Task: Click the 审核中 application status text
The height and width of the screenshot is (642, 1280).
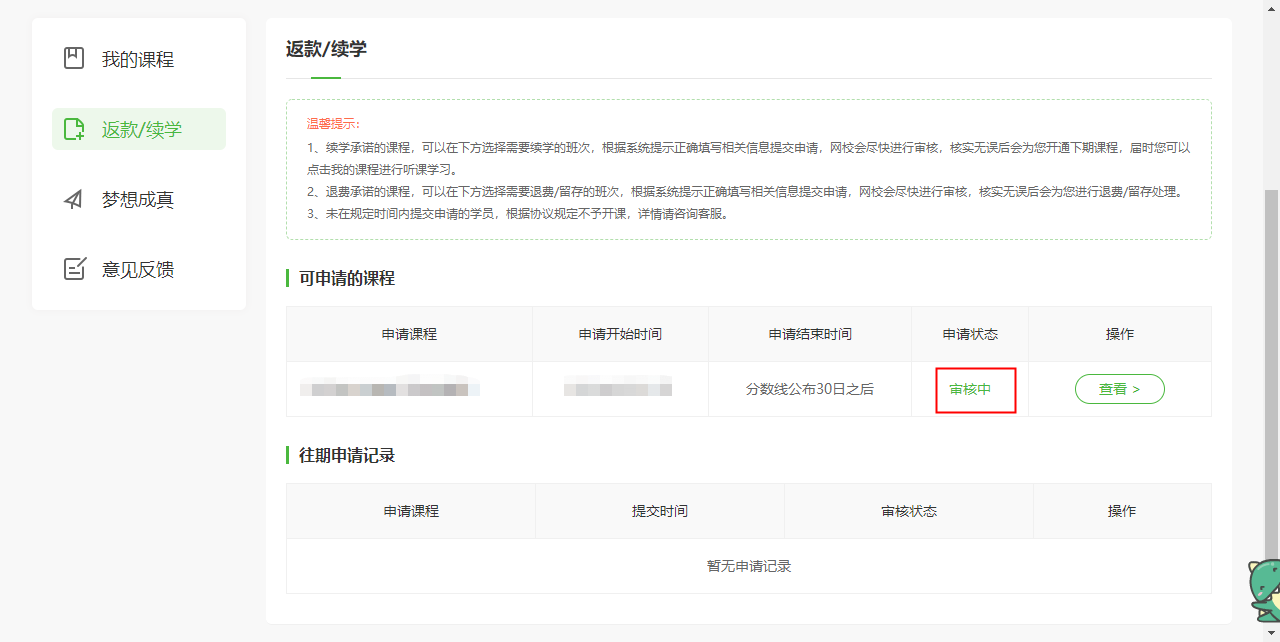Action: tap(970, 389)
